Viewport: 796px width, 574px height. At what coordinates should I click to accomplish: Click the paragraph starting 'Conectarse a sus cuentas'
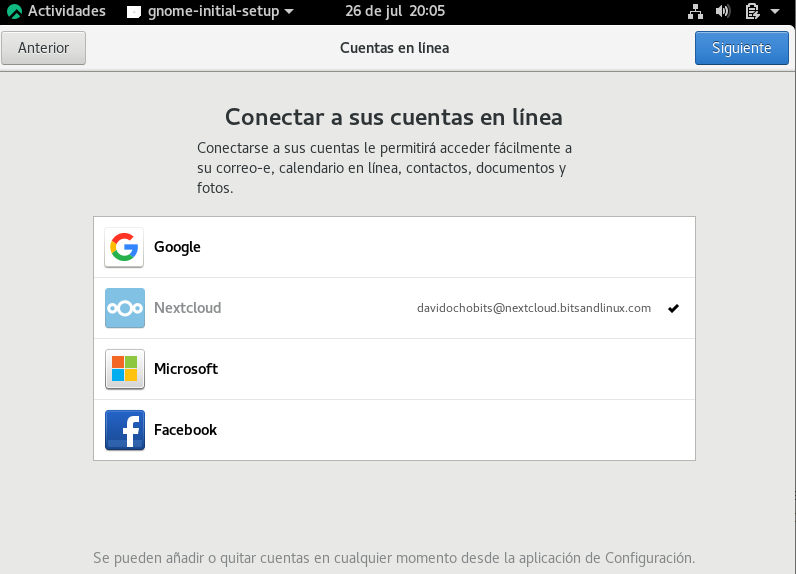tap(384, 167)
